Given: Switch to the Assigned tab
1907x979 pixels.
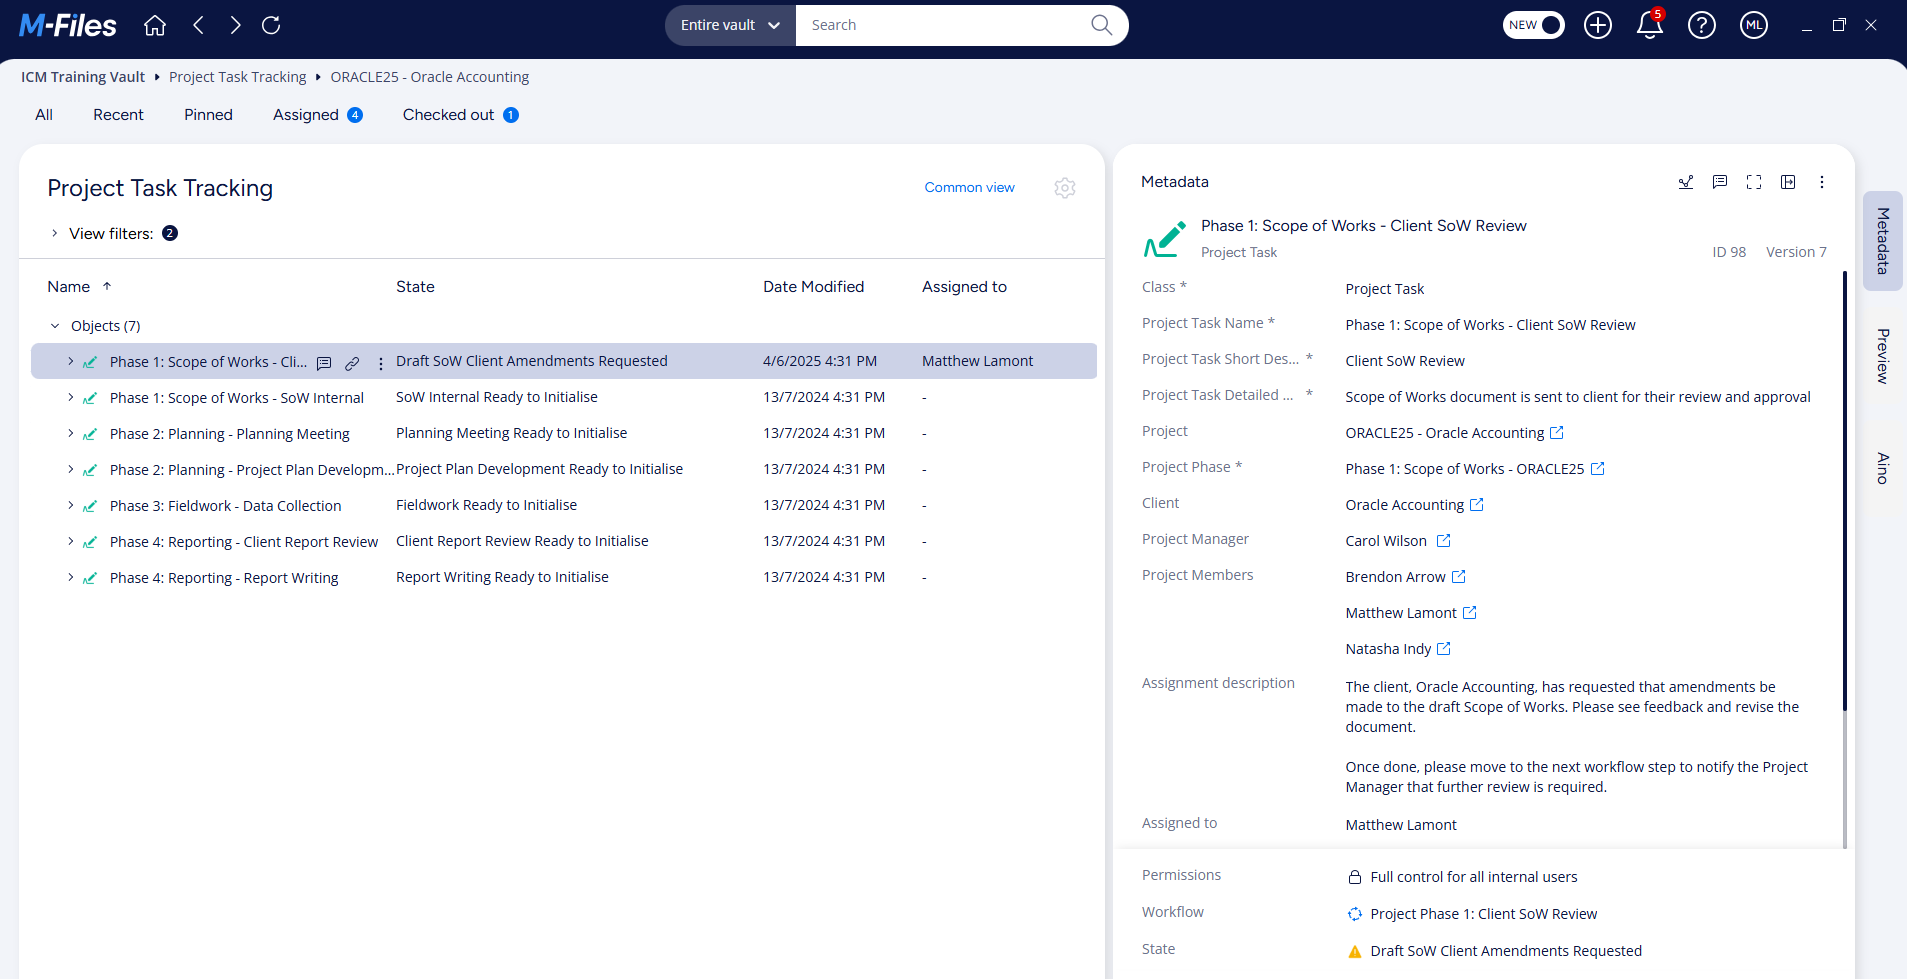Looking at the screenshot, I should point(306,115).
